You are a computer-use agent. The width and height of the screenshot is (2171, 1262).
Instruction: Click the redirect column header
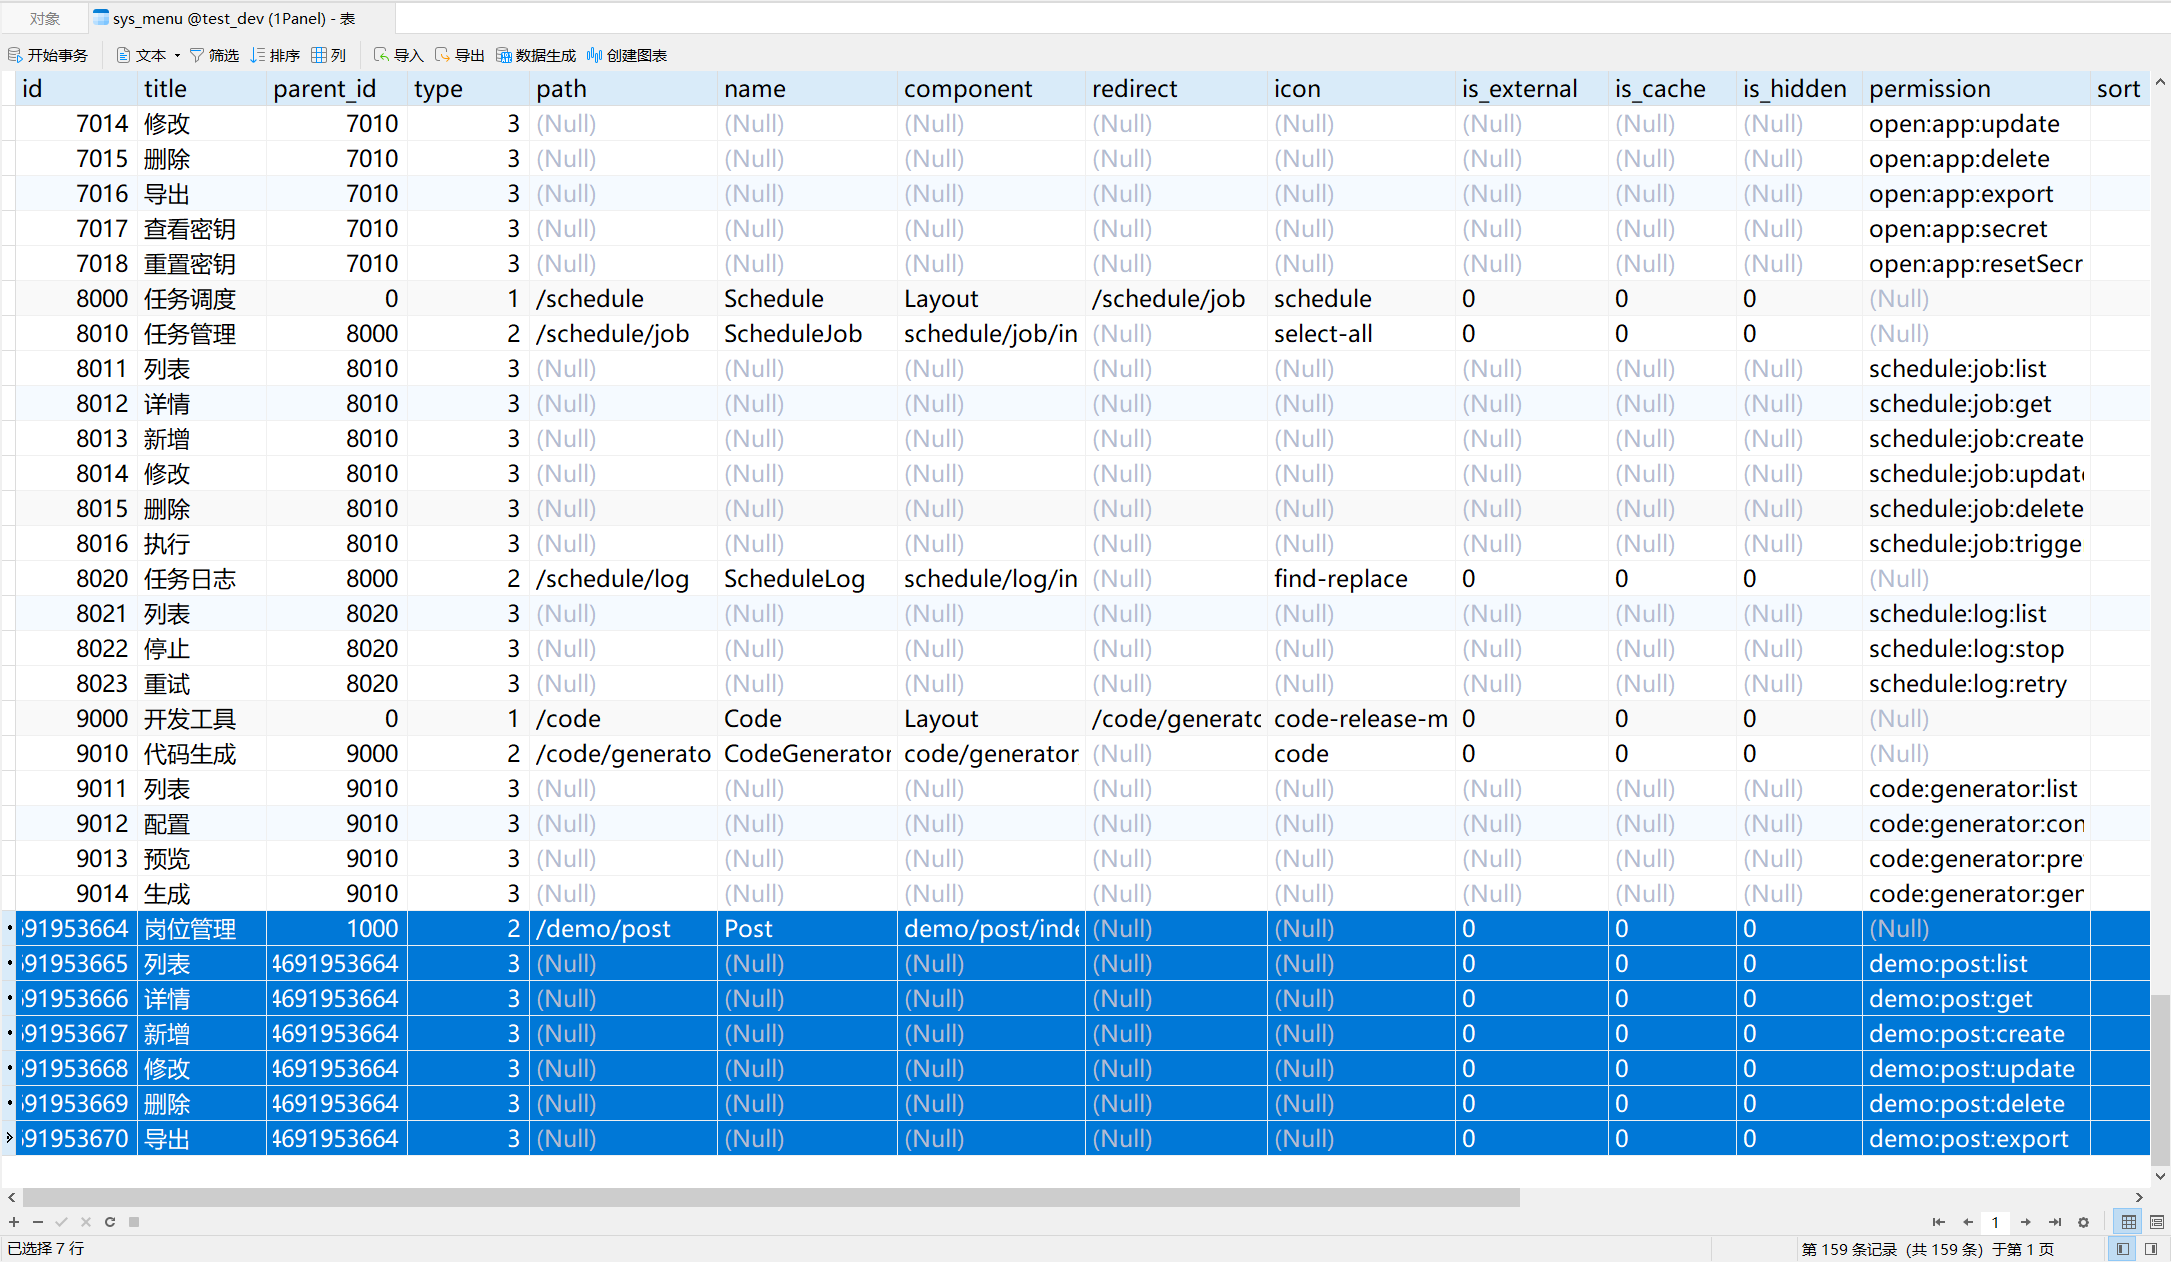(1176, 89)
